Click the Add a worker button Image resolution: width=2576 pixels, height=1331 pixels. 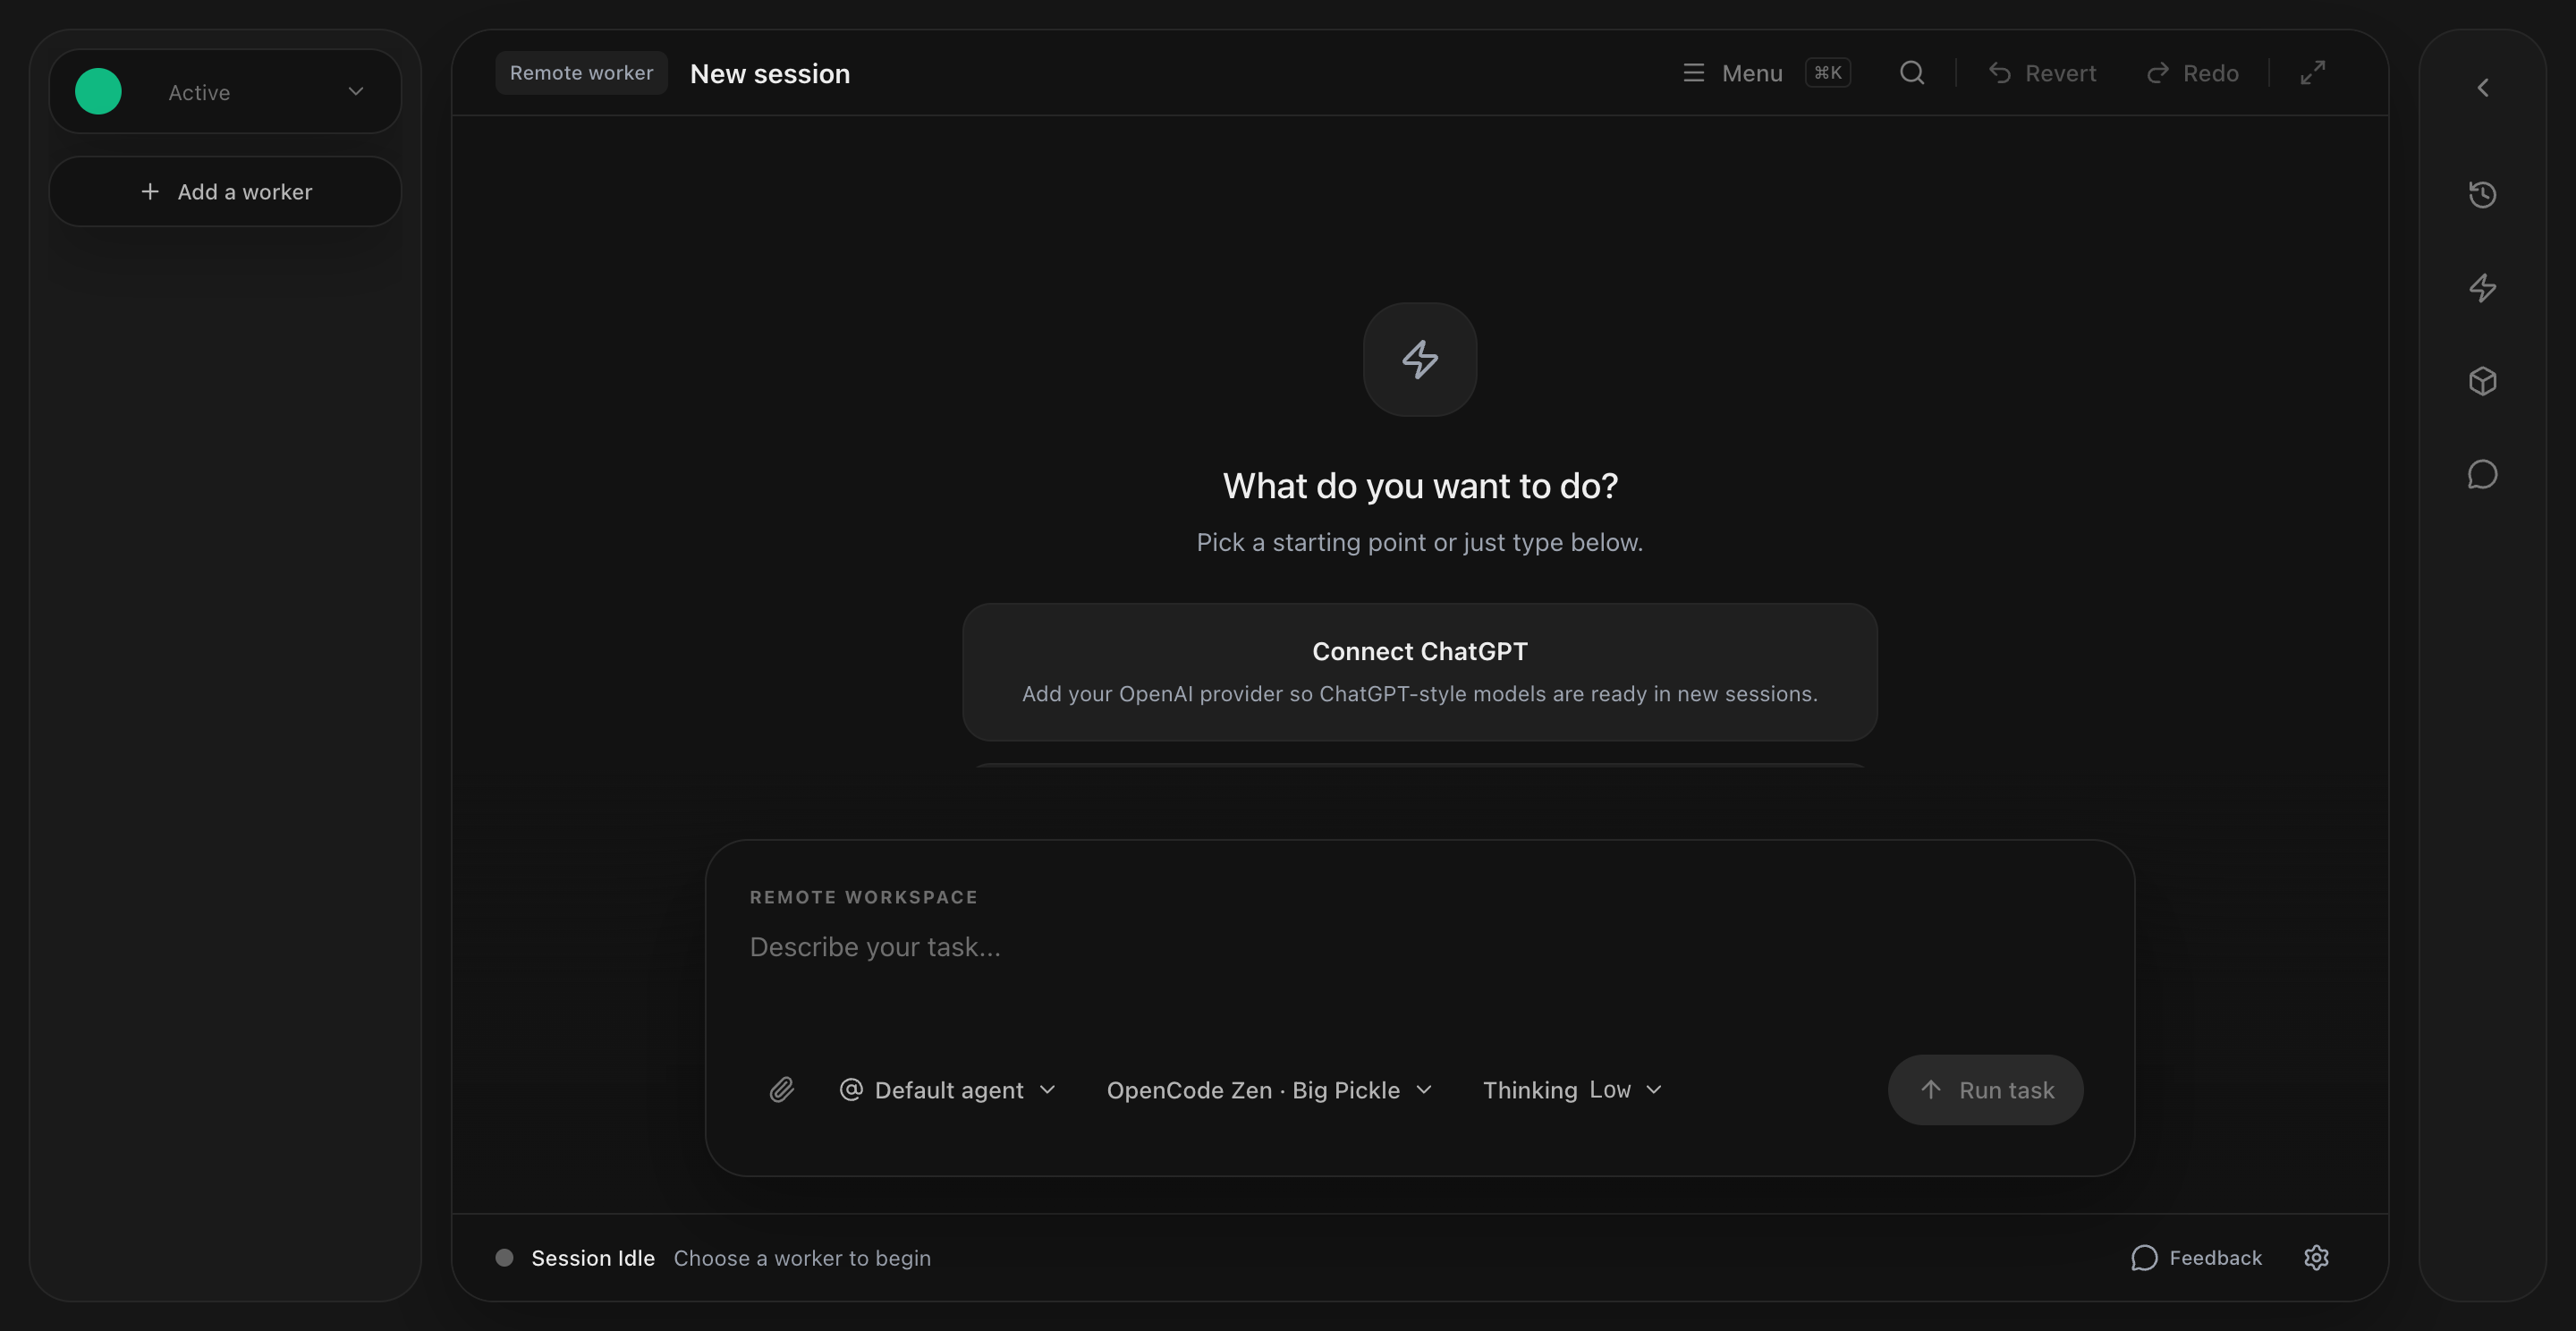point(225,191)
